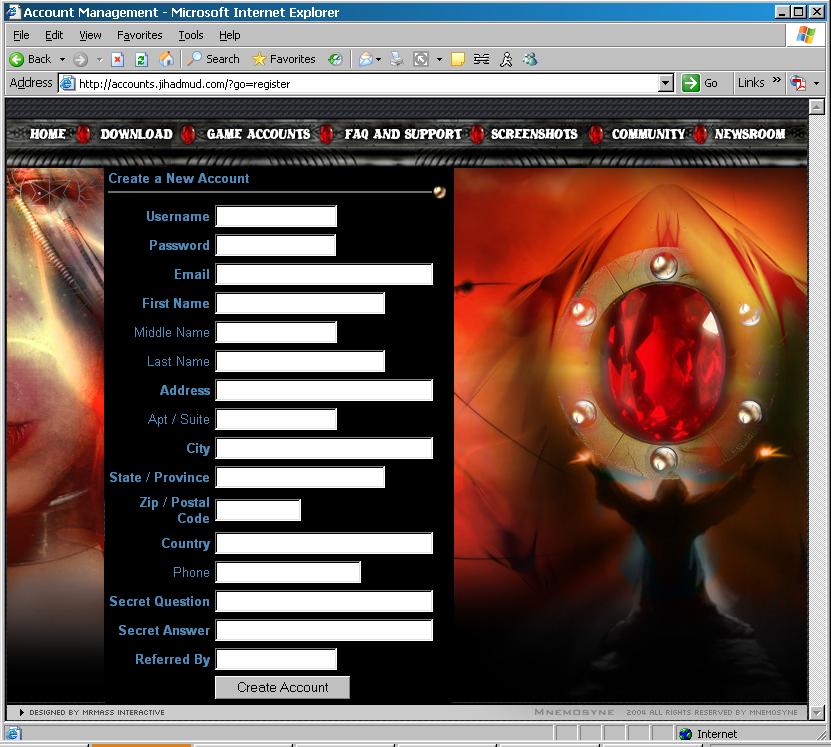Open the Favorites menu

pos(139,35)
